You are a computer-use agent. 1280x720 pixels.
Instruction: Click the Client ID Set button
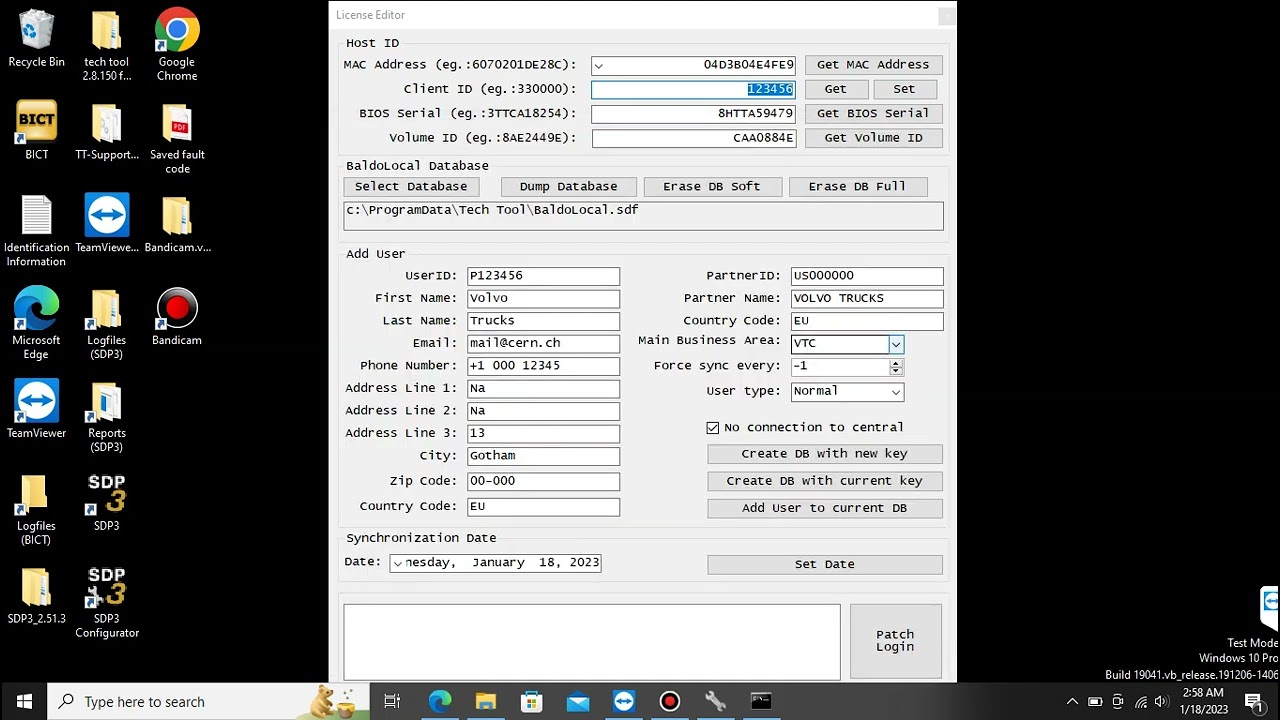[904, 89]
